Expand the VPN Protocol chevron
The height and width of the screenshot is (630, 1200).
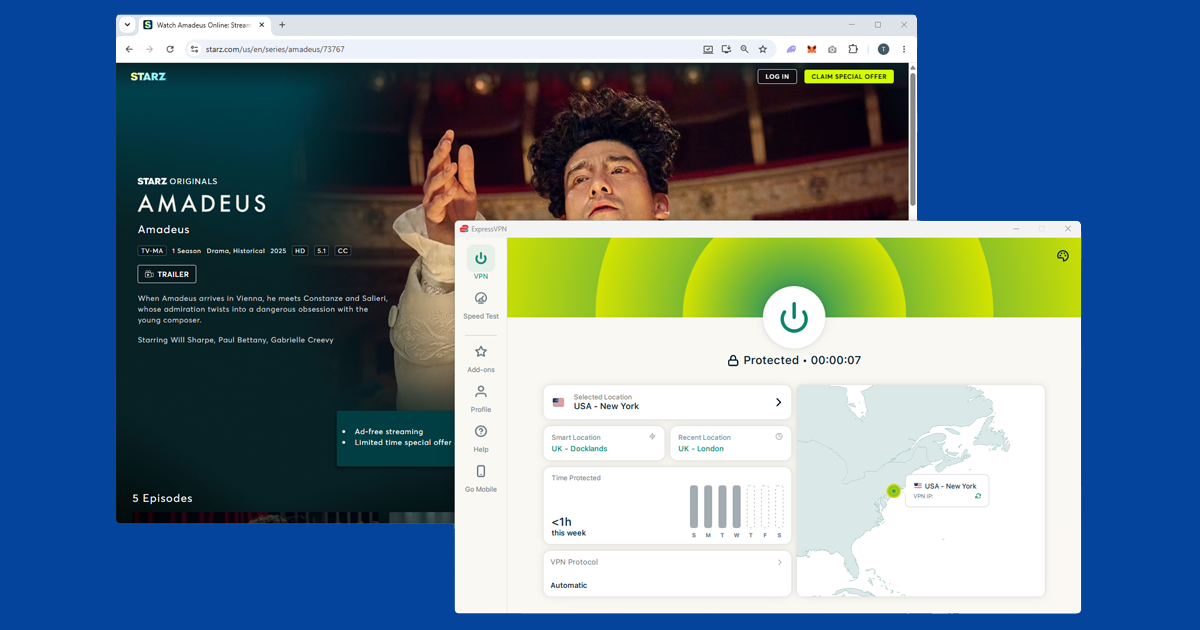780,562
